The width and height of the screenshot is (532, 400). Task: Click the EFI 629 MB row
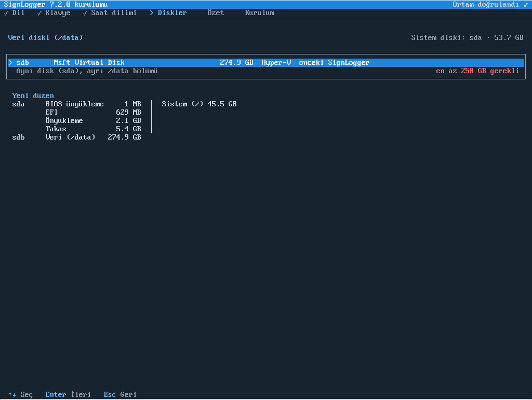pos(93,112)
